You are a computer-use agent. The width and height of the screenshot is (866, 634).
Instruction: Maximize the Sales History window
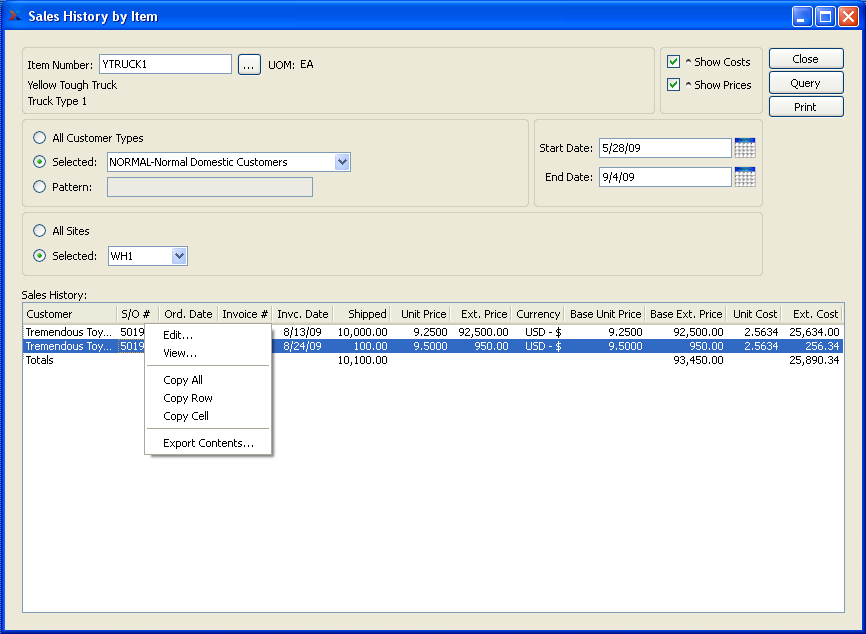(825, 16)
